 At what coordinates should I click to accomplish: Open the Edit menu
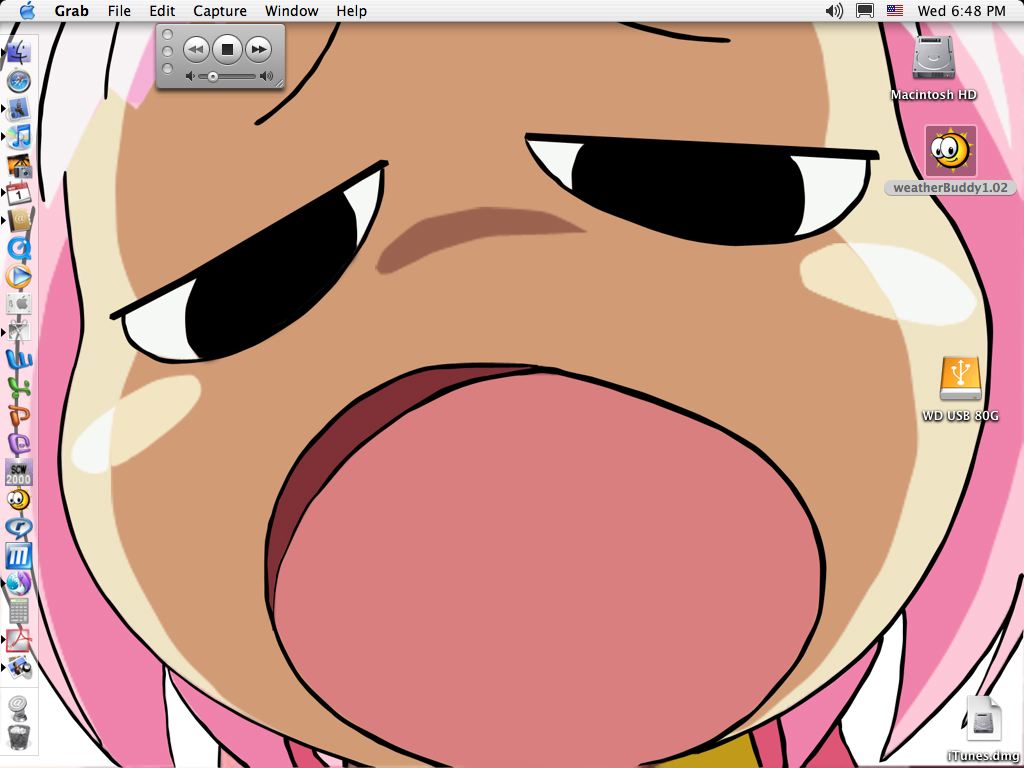162,11
